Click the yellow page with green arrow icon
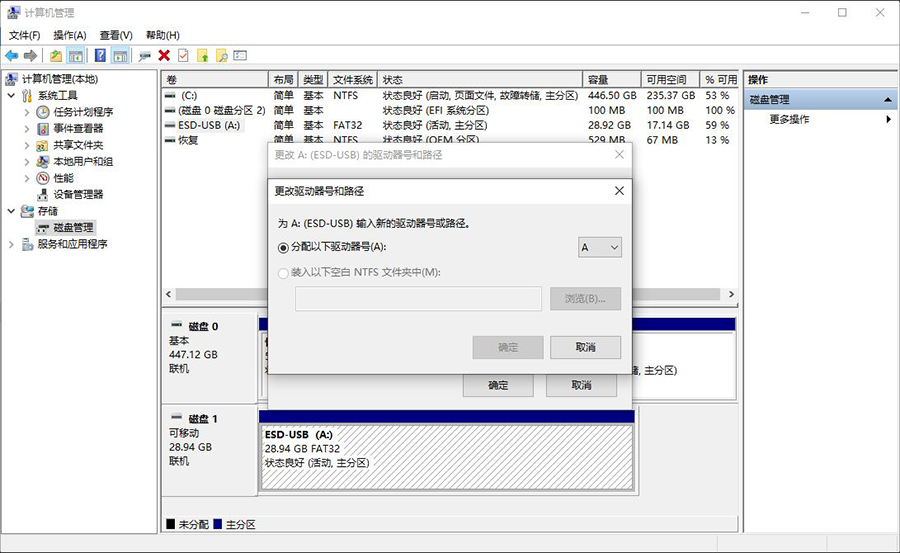900x553 pixels. (x=203, y=56)
